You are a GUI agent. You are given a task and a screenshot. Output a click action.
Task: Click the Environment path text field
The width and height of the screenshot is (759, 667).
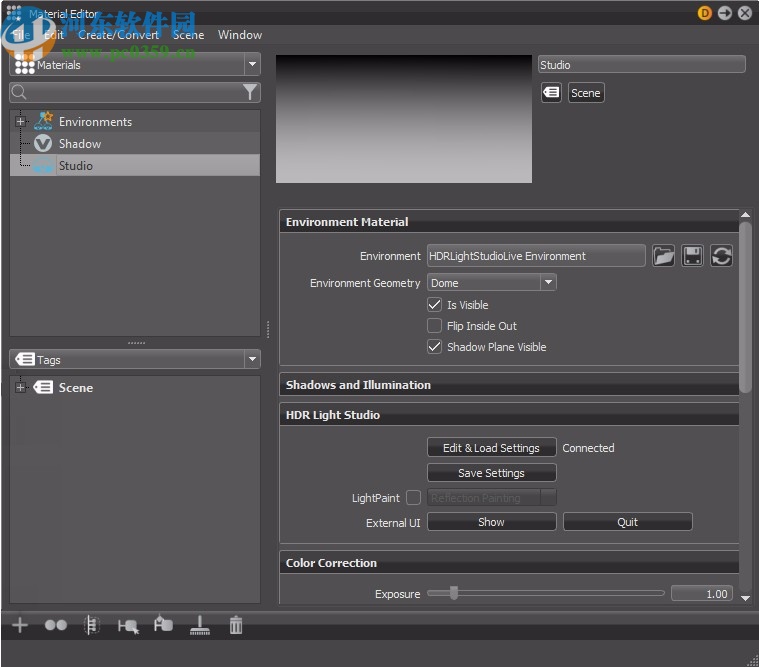pyautogui.click(x=536, y=256)
